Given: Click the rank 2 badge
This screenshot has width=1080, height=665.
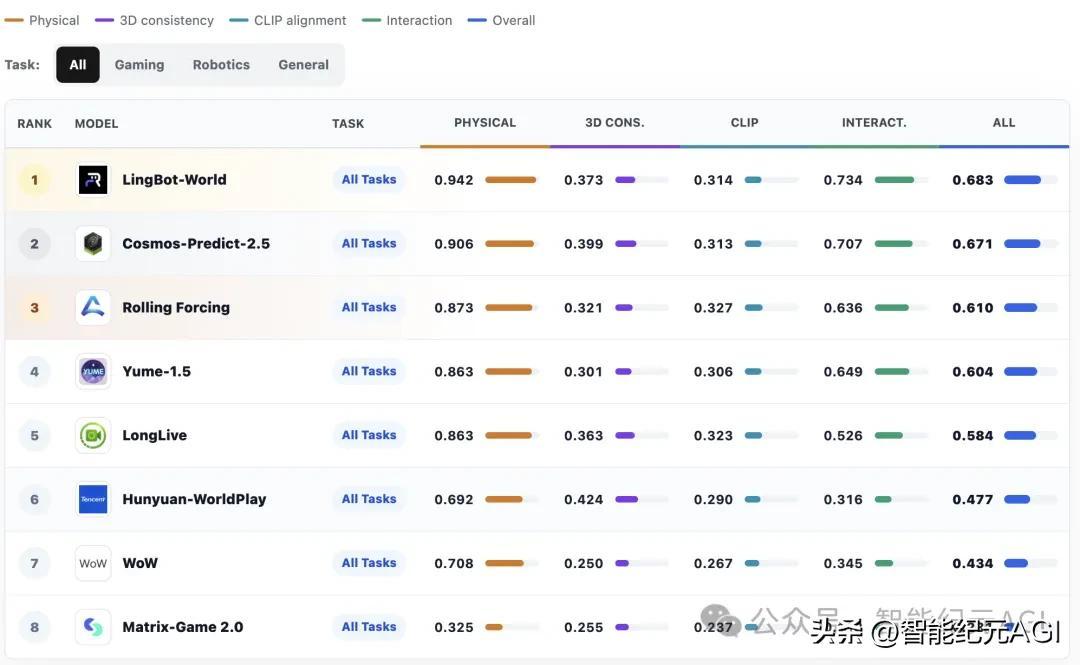Looking at the screenshot, I should (34, 244).
